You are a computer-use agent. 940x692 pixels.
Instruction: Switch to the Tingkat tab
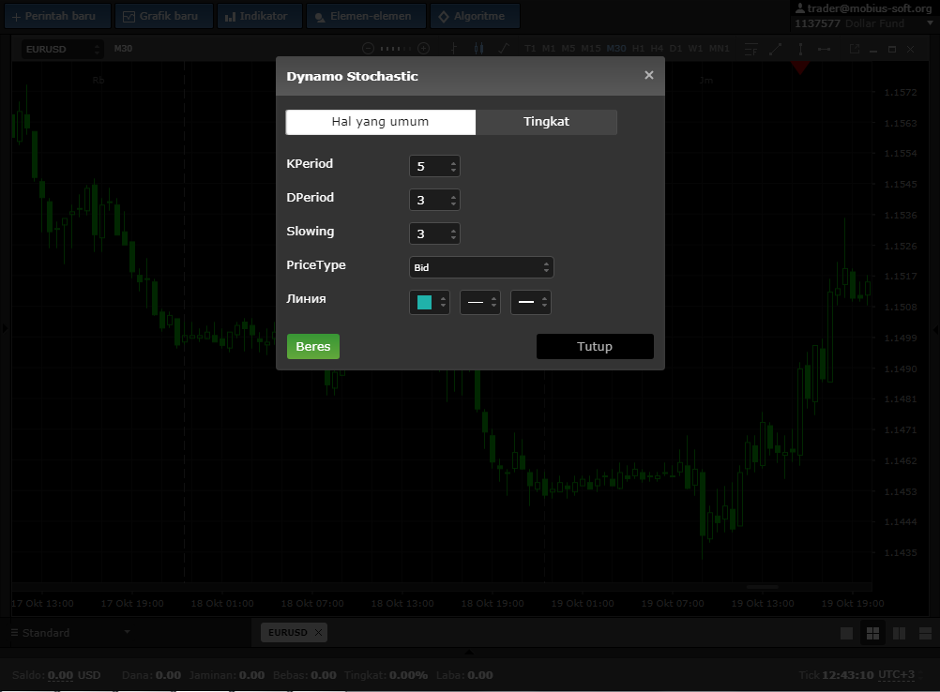[x=546, y=122]
